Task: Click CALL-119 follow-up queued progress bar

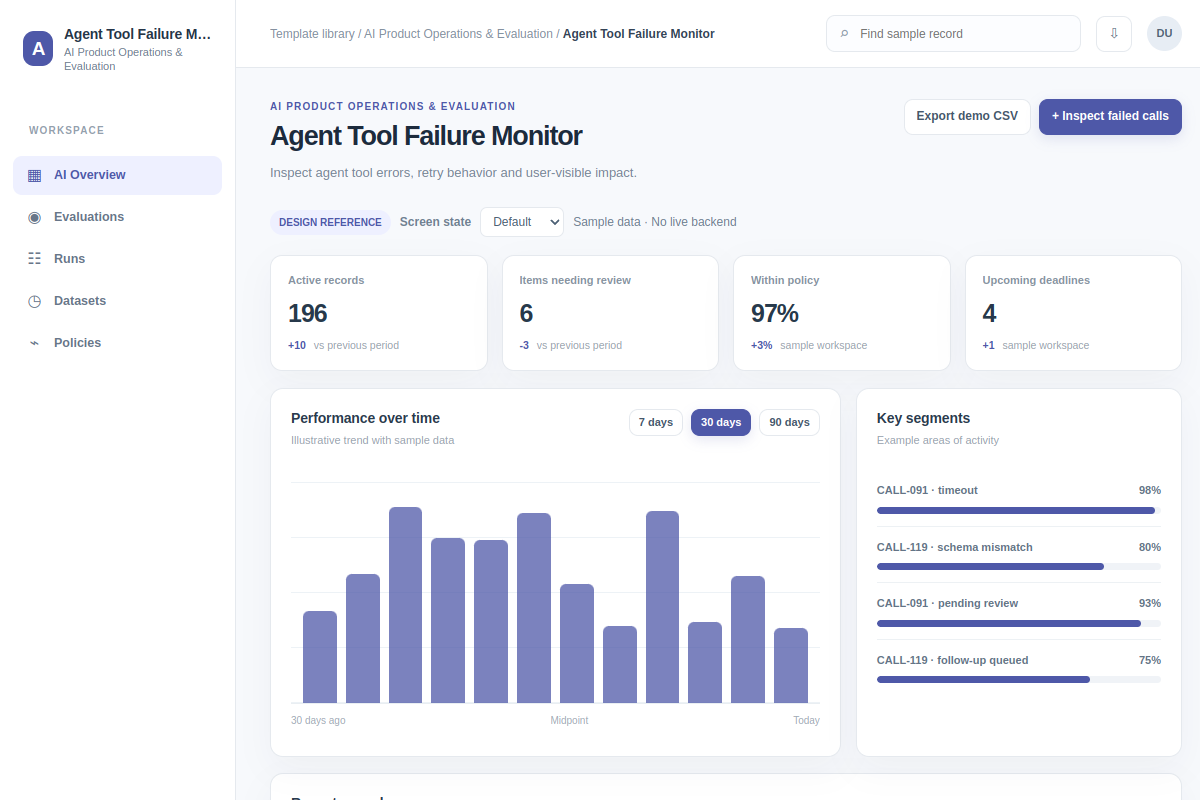Action: [1019, 679]
